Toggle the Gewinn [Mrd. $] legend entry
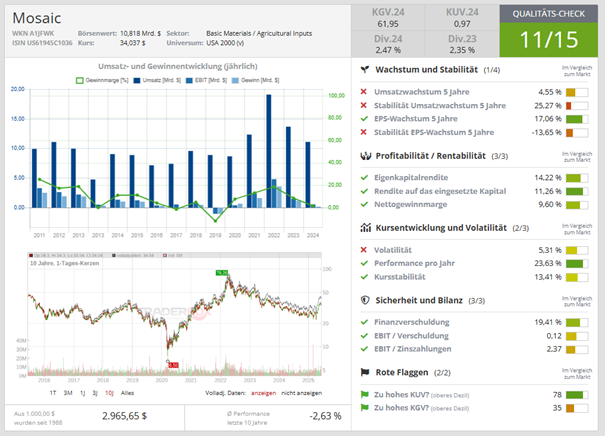This screenshot has height=436, width=605. pos(255,80)
